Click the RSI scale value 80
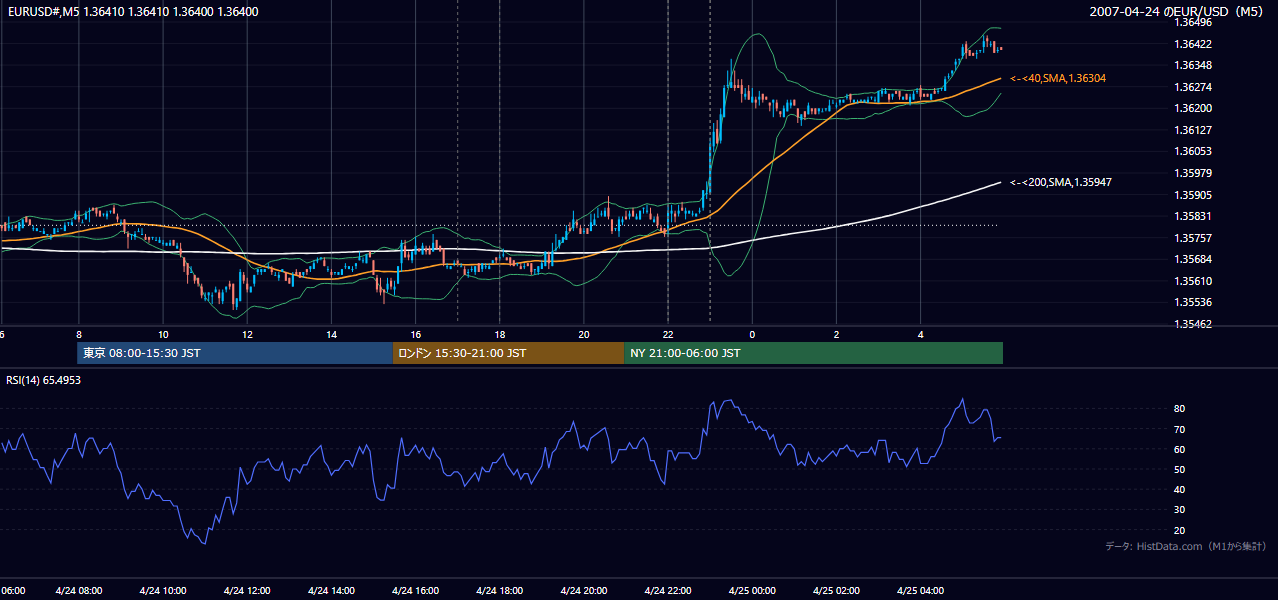 coord(1180,409)
